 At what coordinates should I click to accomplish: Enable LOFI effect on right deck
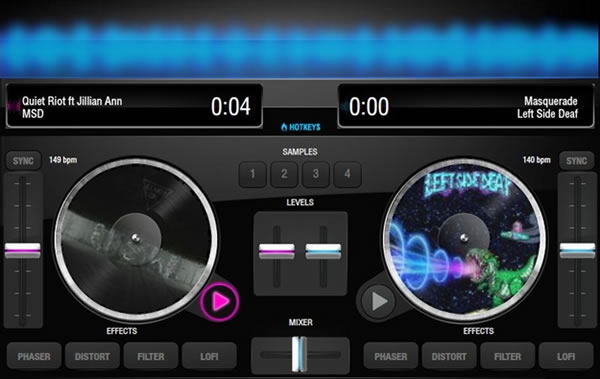tap(566, 356)
